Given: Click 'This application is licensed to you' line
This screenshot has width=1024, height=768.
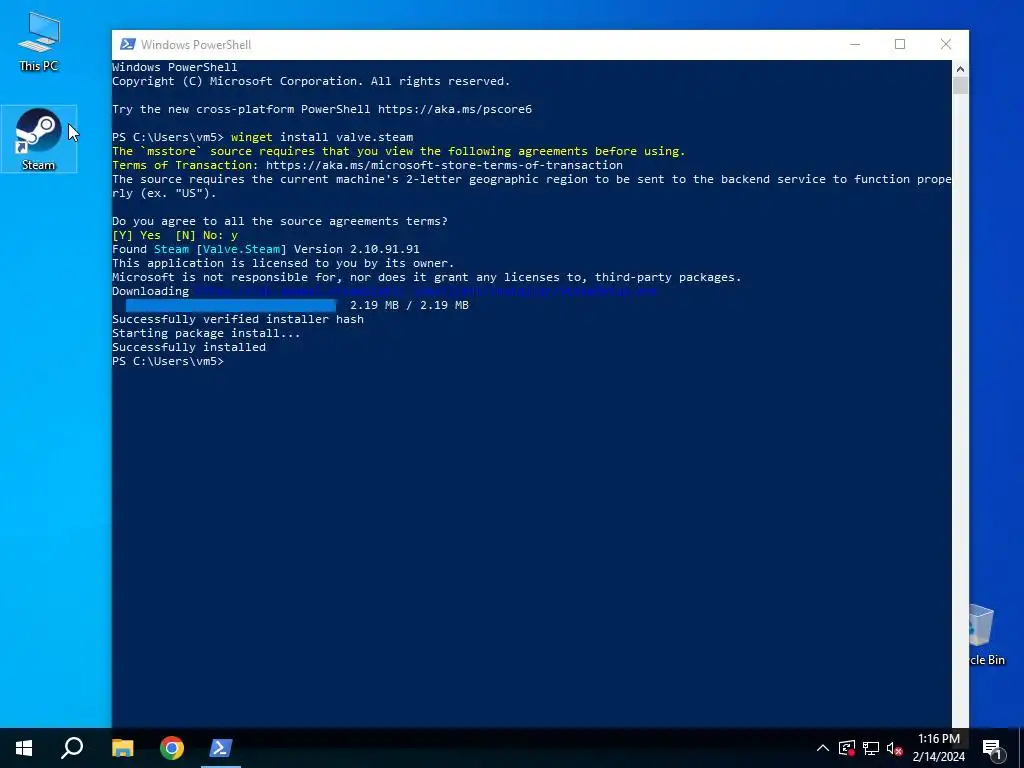Looking at the screenshot, I should (x=283, y=263).
